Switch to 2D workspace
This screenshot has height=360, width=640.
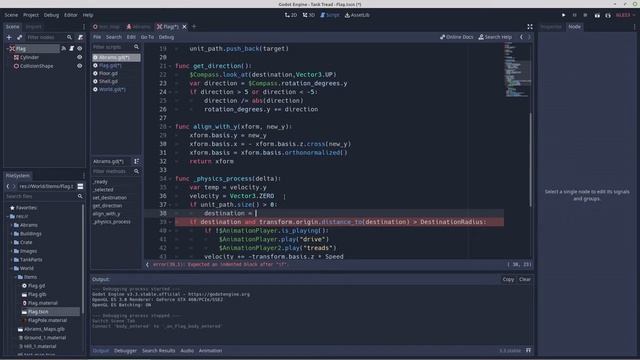[x=291, y=15]
